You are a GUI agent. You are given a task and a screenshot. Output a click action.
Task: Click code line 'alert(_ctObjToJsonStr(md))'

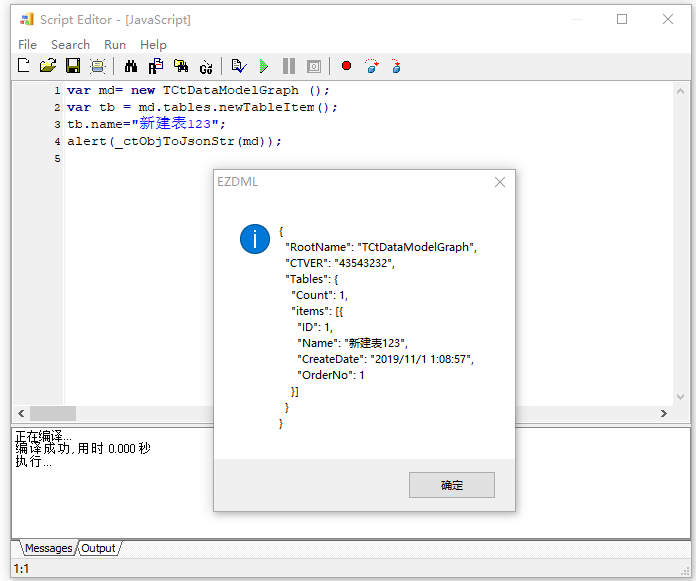pos(174,142)
